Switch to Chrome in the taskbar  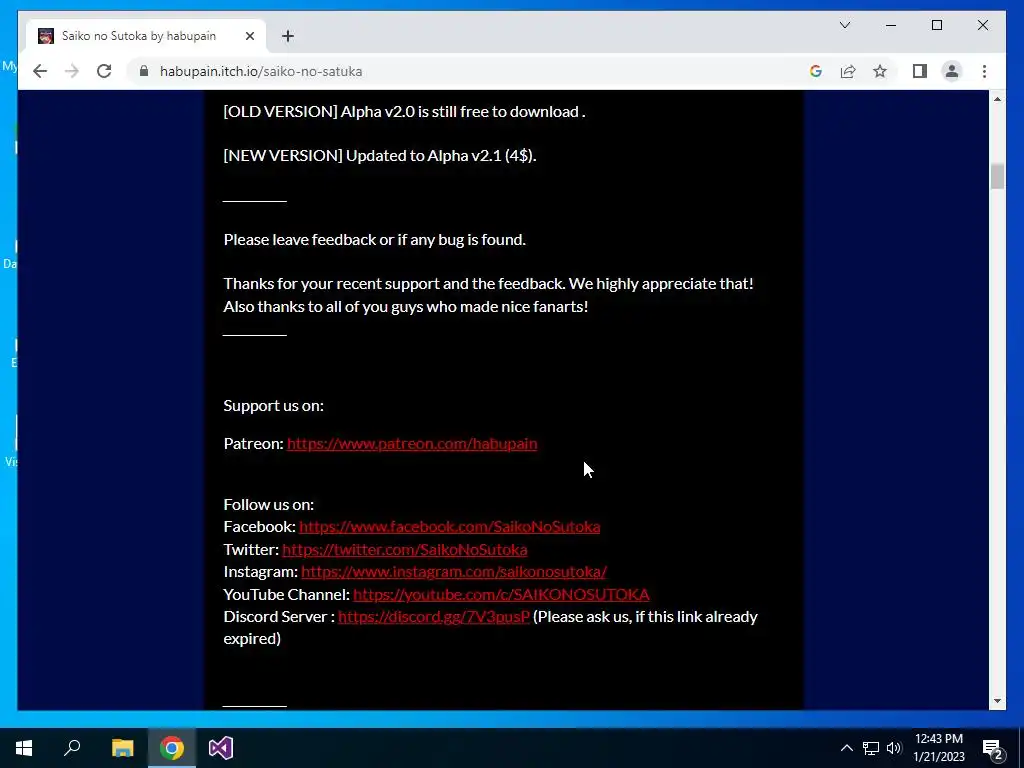pos(172,748)
